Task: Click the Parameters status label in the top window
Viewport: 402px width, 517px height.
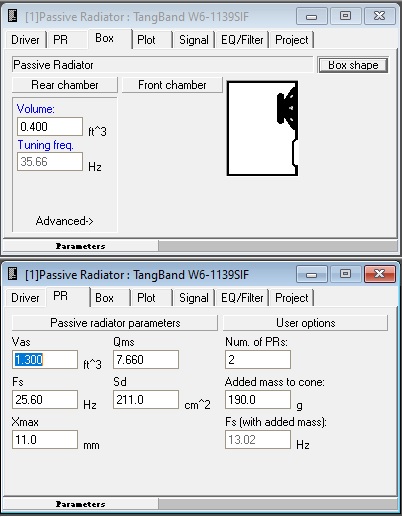Action: [x=80, y=246]
